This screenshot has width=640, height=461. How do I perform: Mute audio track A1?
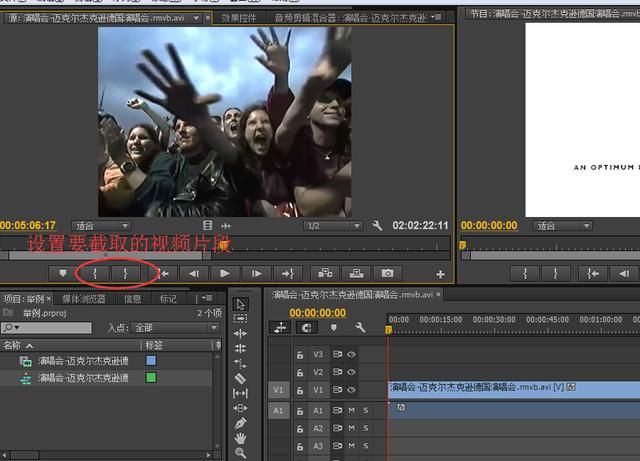351,410
